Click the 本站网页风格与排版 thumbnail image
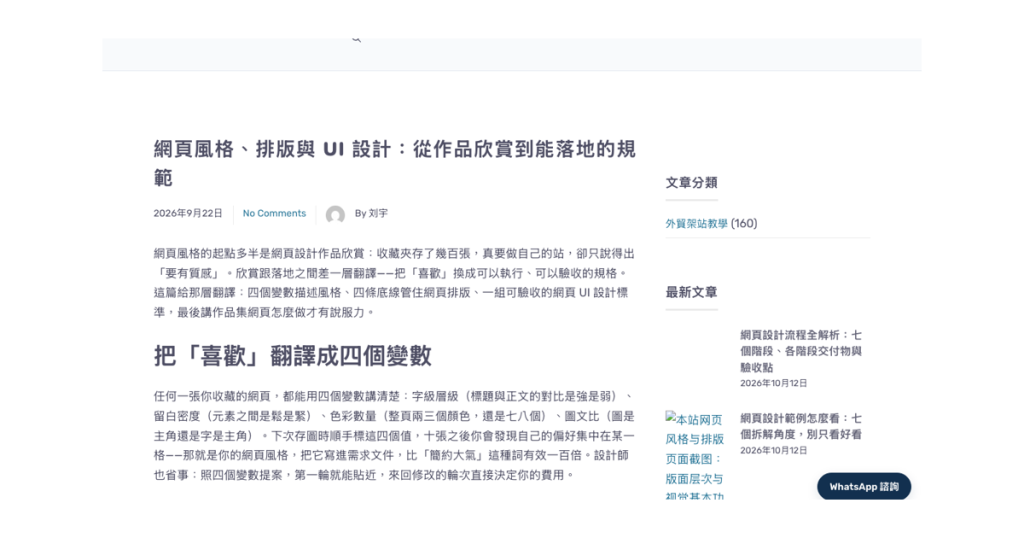1024x538 pixels. [x=695, y=455]
